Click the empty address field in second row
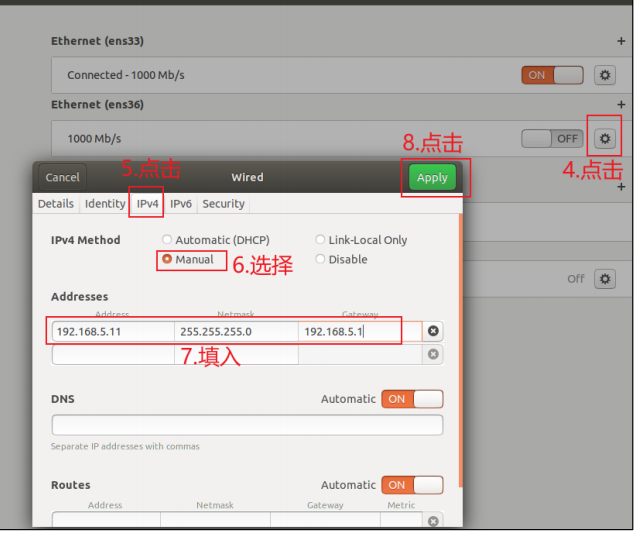 point(113,355)
